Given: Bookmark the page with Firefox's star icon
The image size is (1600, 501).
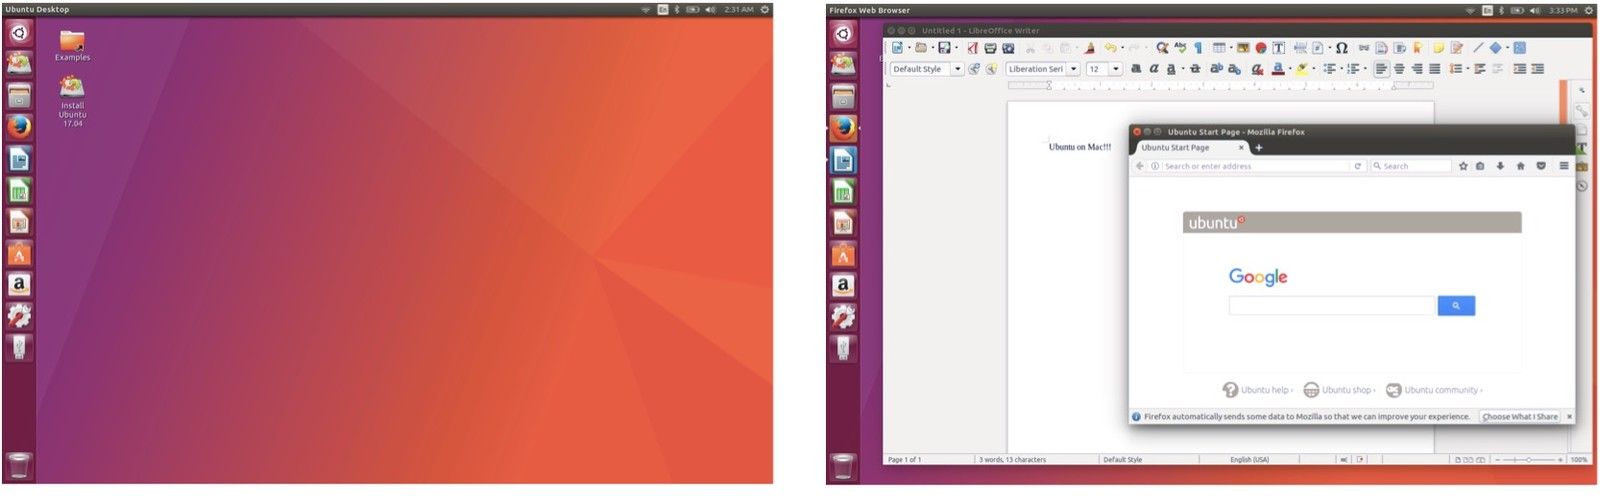Looking at the screenshot, I should tap(1463, 166).
